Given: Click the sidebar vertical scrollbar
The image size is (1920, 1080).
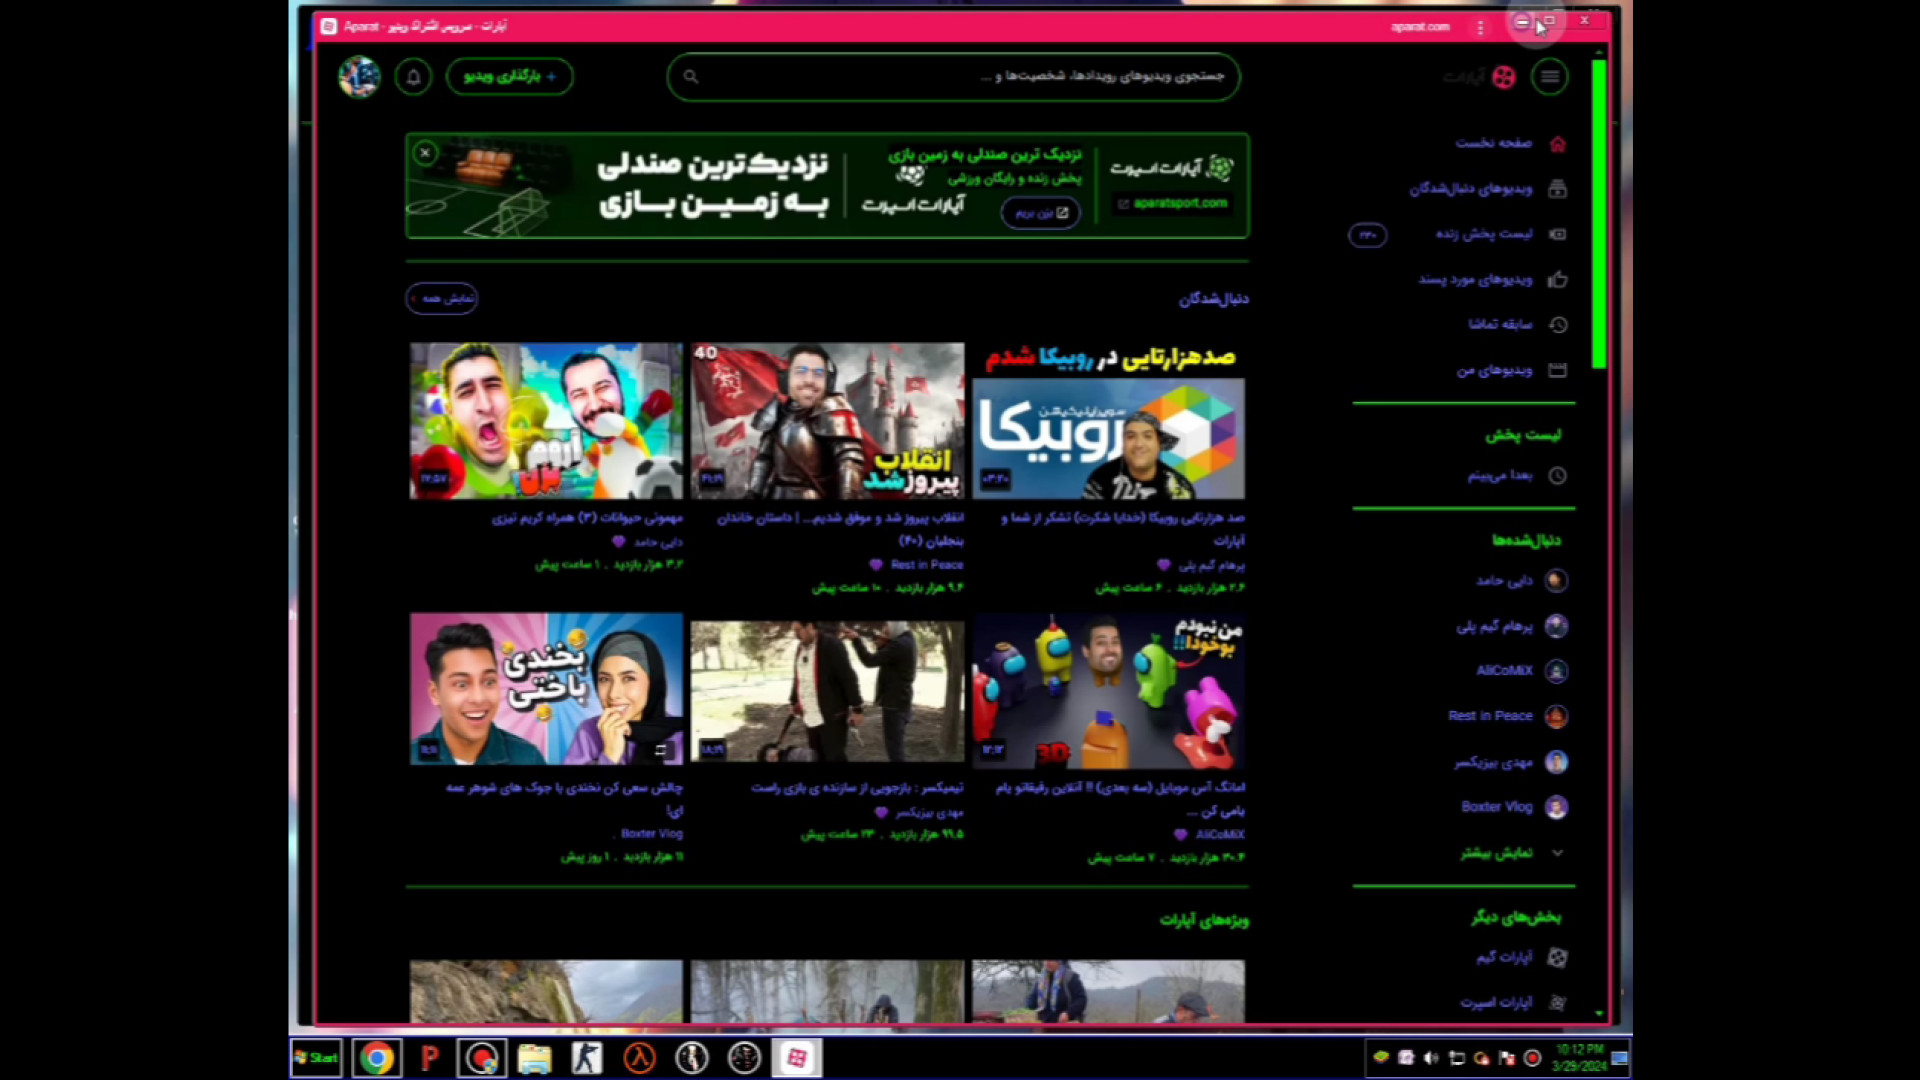Looking at the screenshot, I should (1598, 214).
